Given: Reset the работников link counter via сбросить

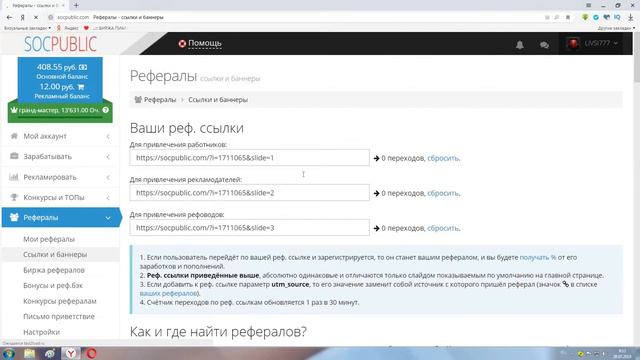Looking at the screenshot, I should [443, 158].
